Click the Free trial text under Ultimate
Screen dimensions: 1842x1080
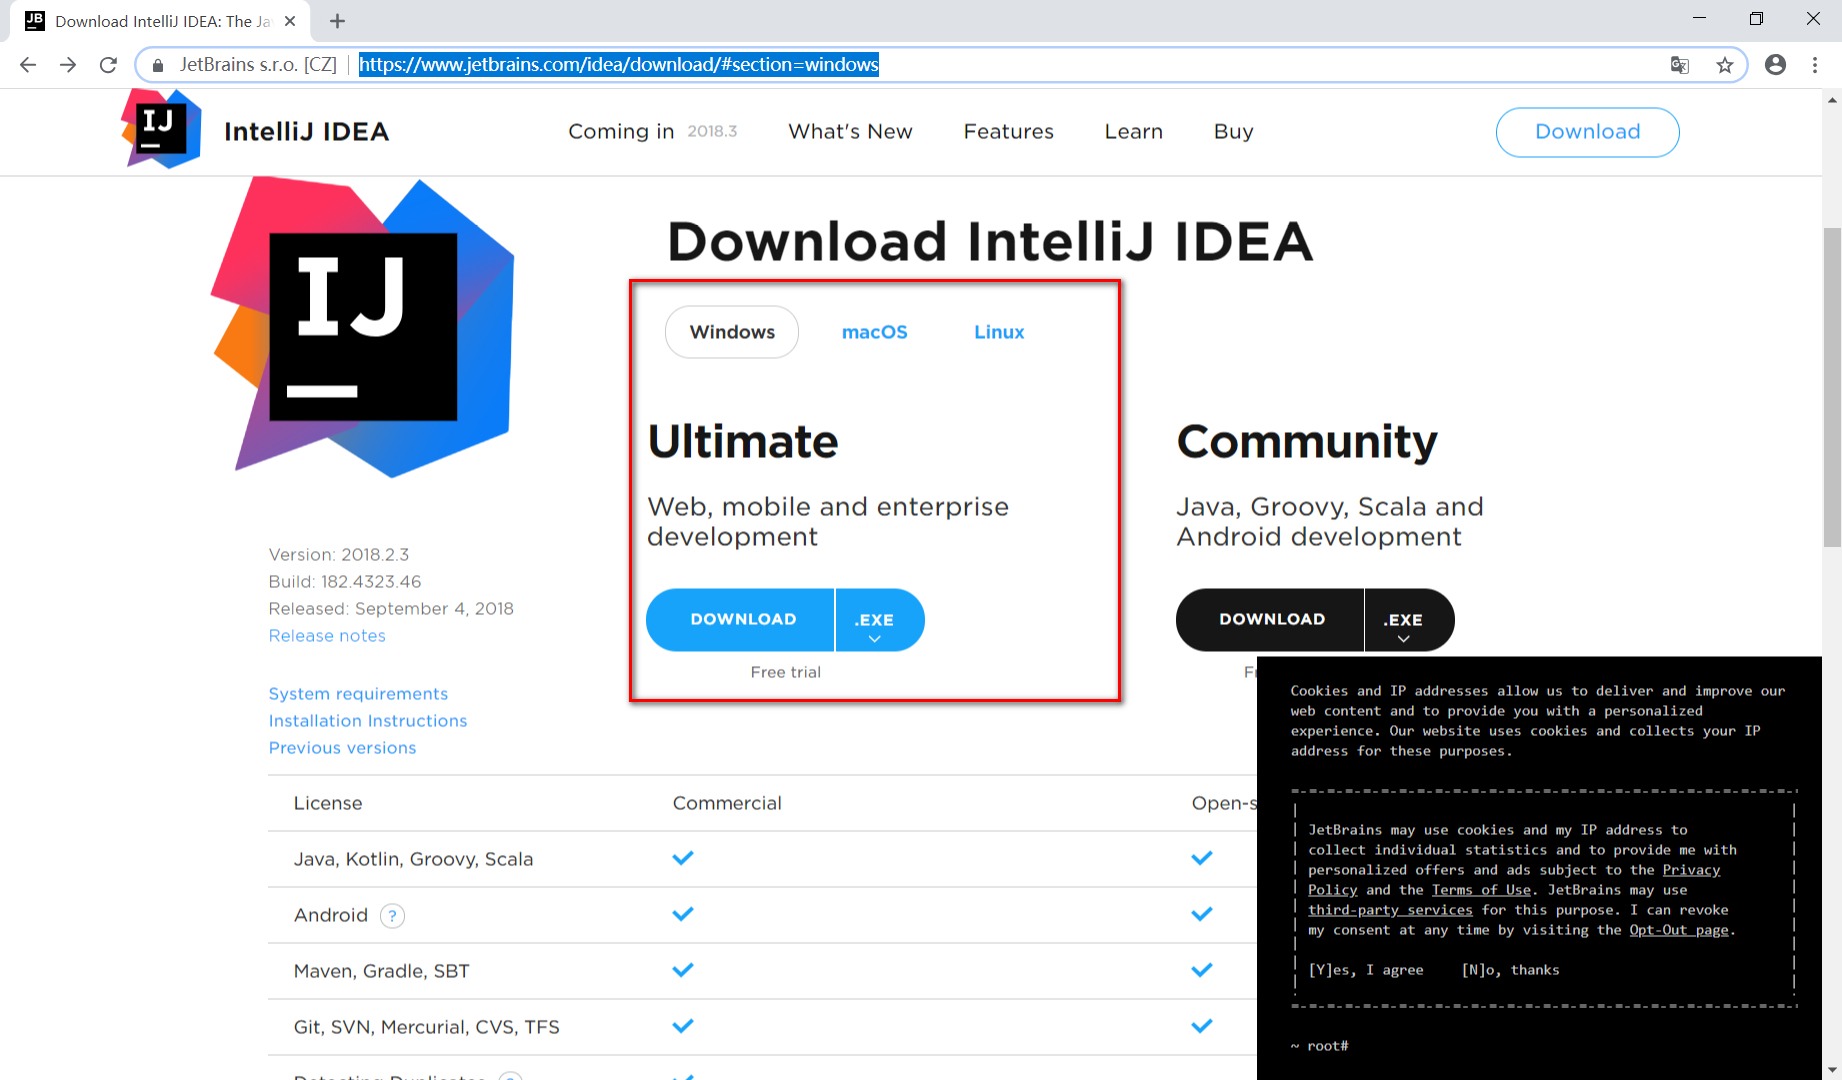(785, 673)
